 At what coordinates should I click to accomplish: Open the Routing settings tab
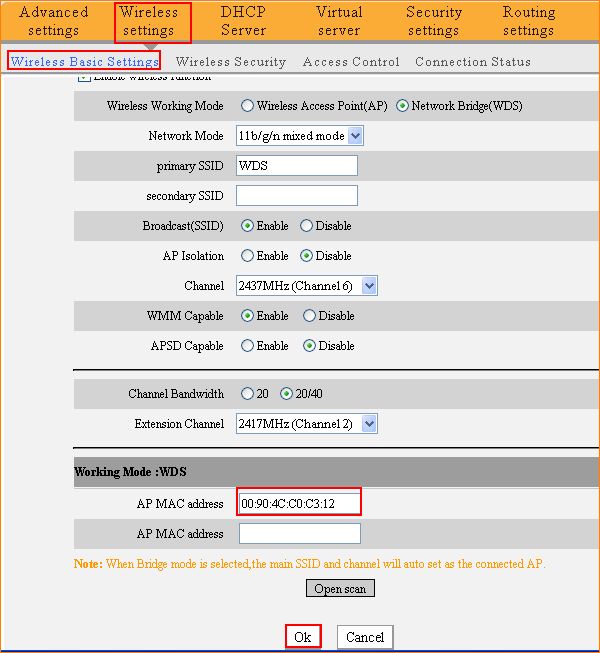tap(528, 21)
